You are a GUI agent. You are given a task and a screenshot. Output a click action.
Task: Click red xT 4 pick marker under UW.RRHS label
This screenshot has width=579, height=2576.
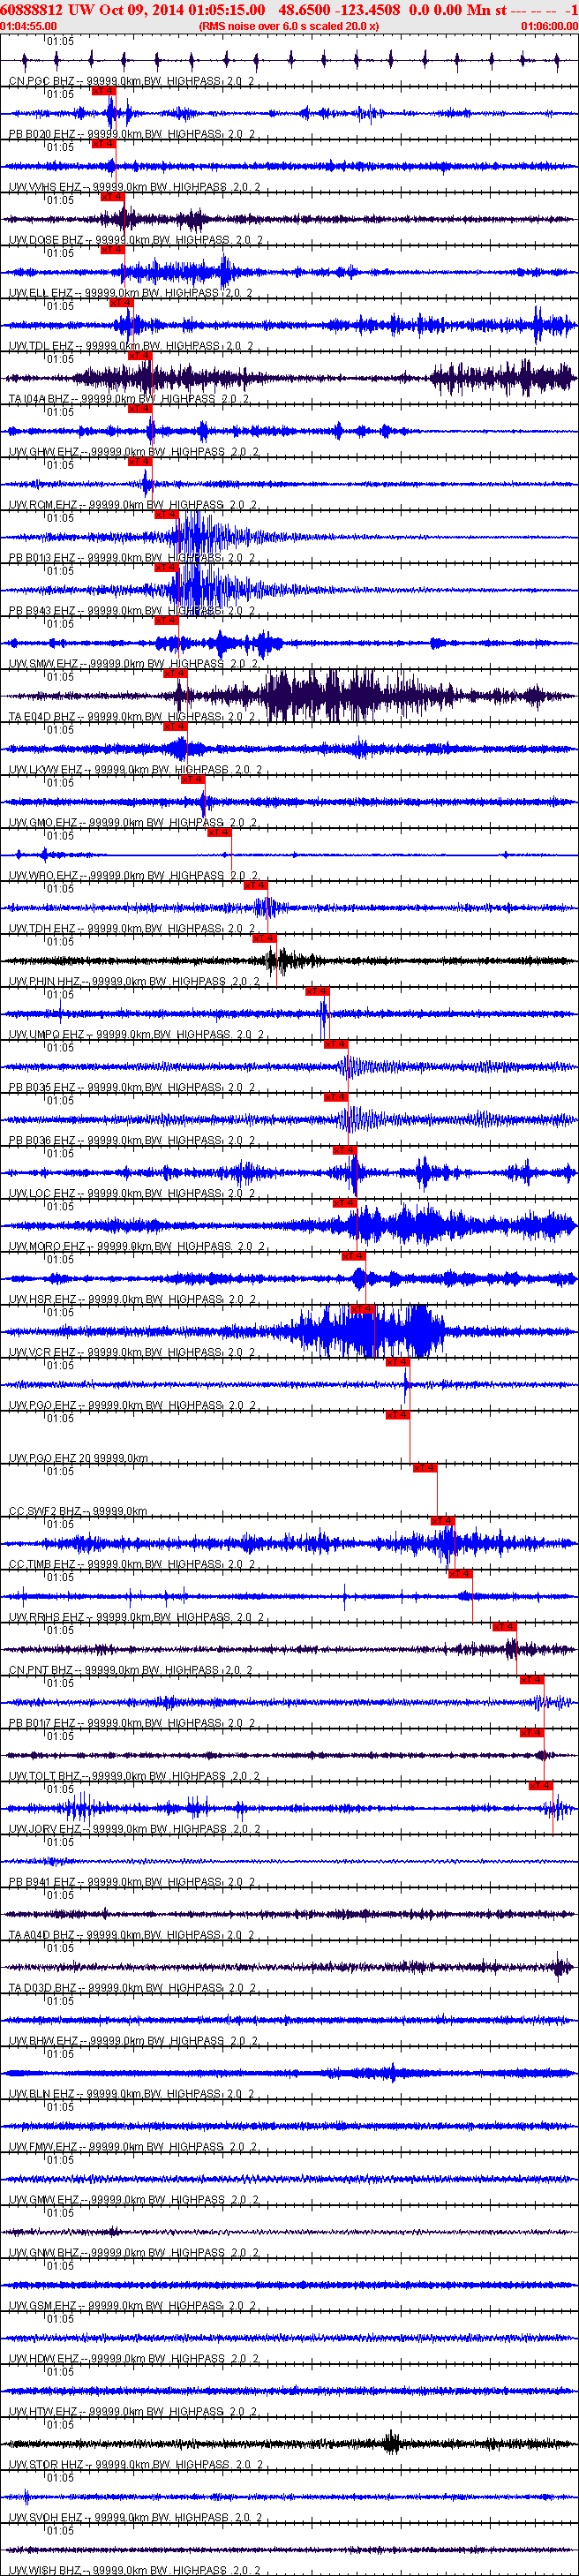tap(504, 1627)
